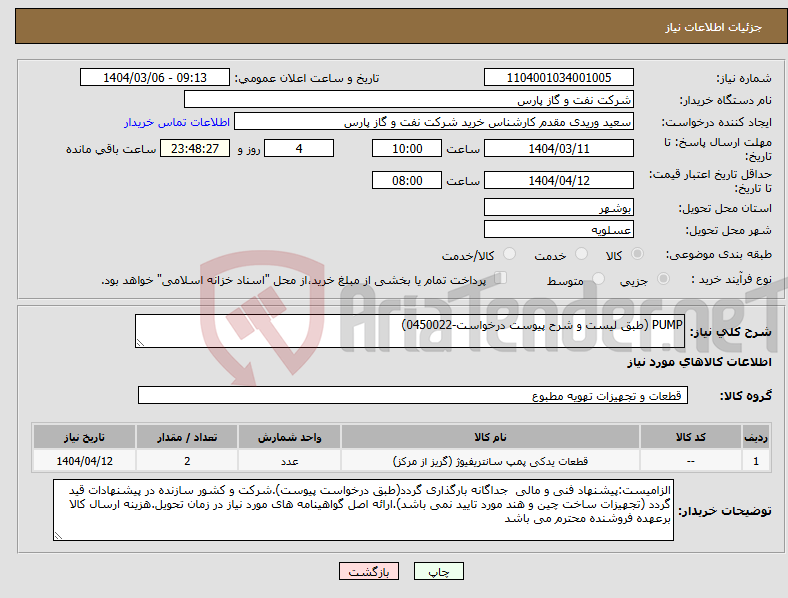The height and width of the screenshot is (598, 788).
Task: Click the تاریخ نیاز column header
Action: (x=84, y=437)
